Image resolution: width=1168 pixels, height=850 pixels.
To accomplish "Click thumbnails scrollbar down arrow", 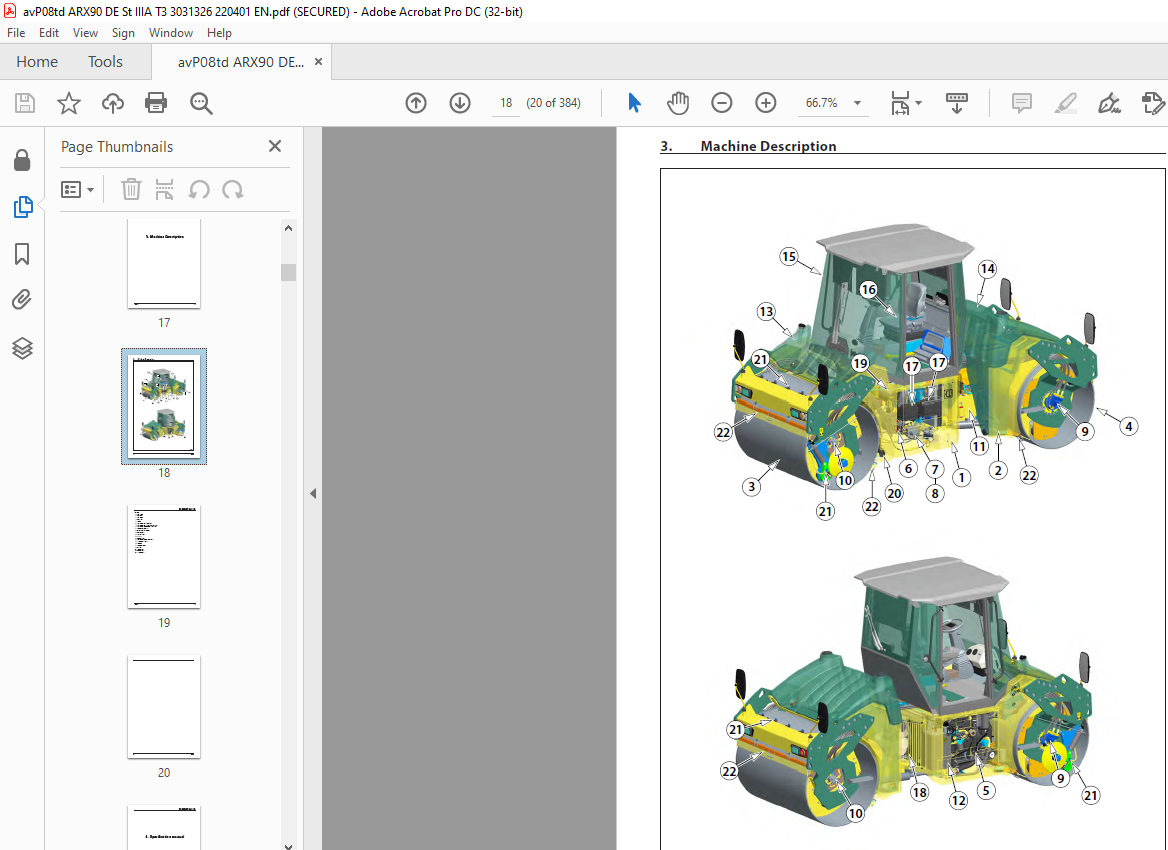I will coord(288,845).
